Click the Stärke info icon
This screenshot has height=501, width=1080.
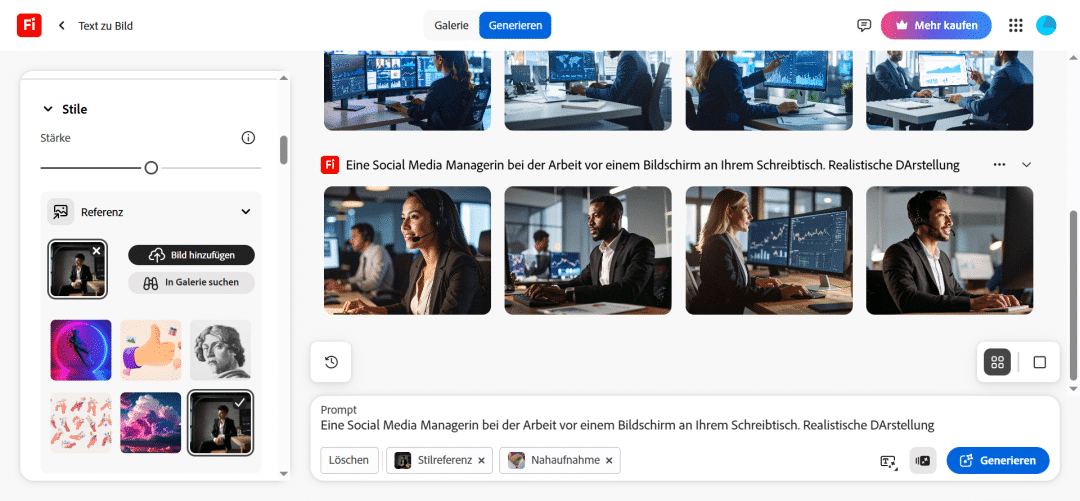248,138
